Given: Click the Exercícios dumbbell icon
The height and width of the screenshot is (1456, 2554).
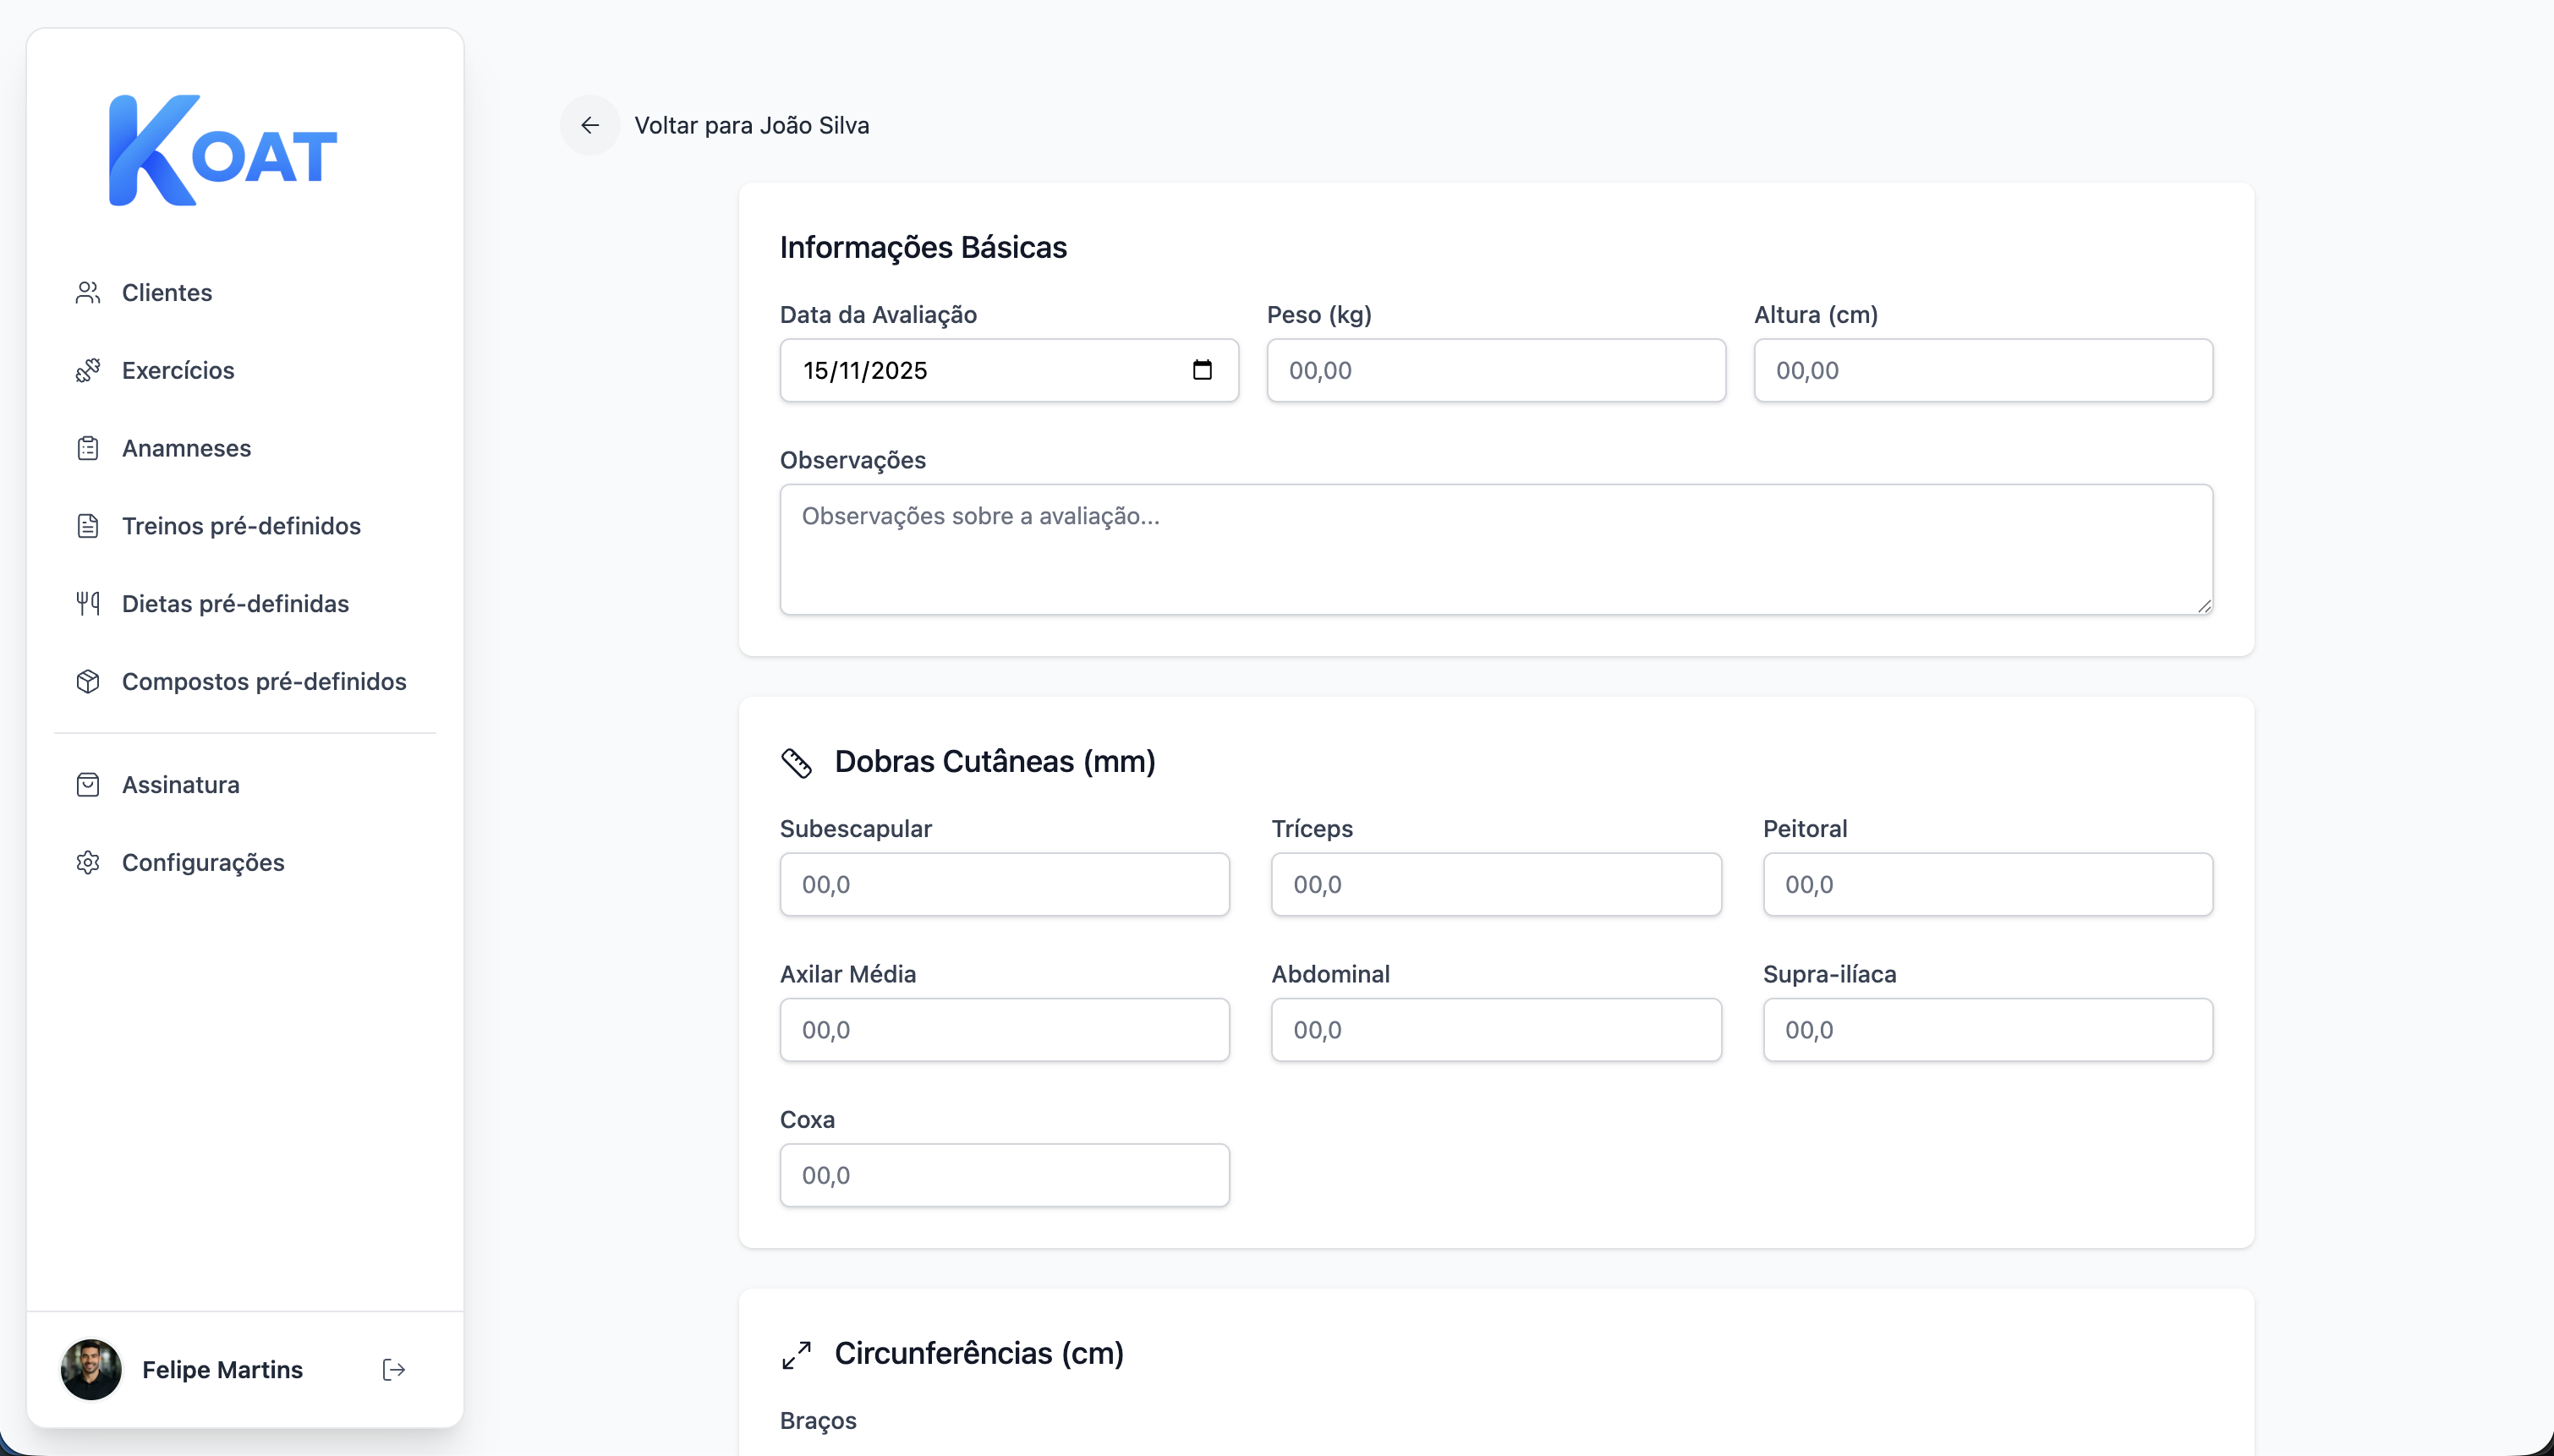Looking at the screenshot, I should [x=88, y=370].
